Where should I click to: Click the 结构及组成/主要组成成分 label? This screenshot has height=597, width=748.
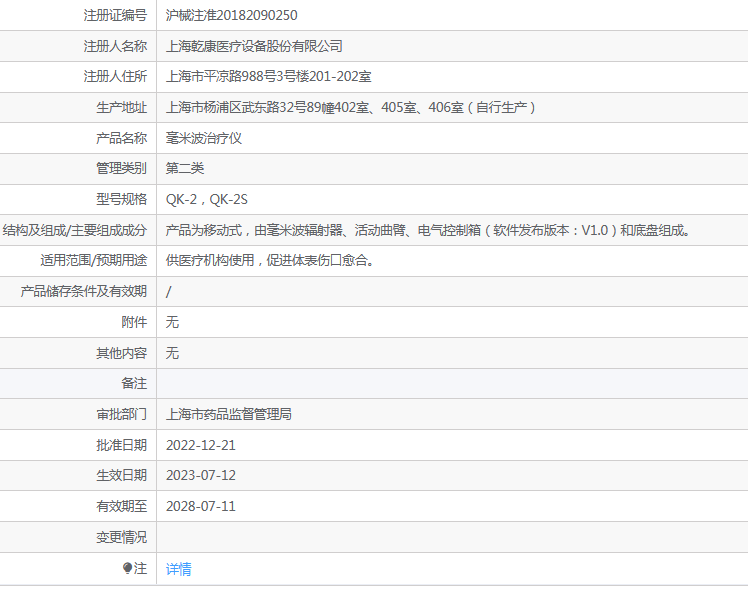74,230
